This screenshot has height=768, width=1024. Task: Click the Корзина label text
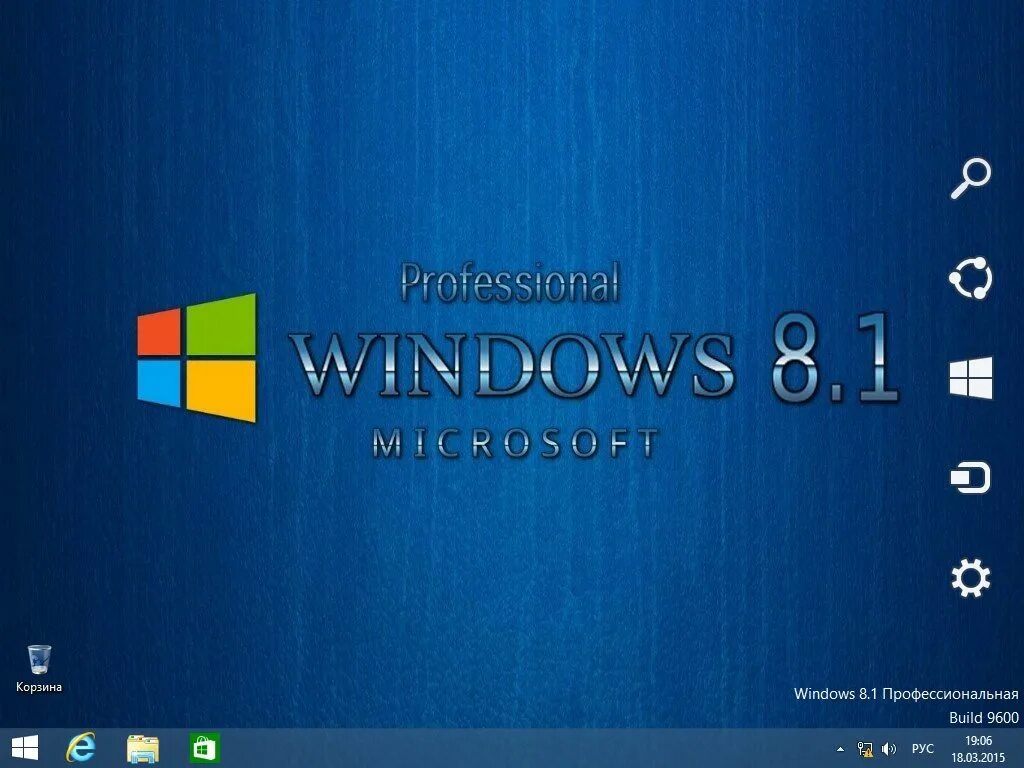pyautogui.click(x=39, y=687)
